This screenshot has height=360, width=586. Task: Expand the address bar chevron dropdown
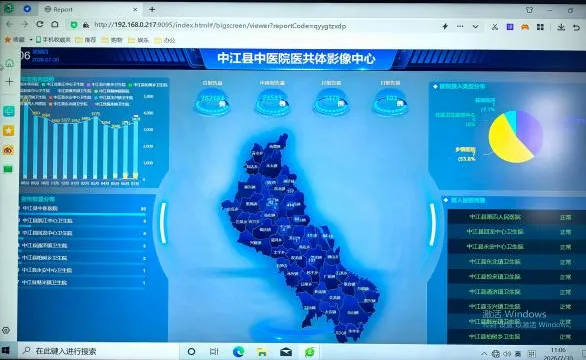click(x=475, y=27)
